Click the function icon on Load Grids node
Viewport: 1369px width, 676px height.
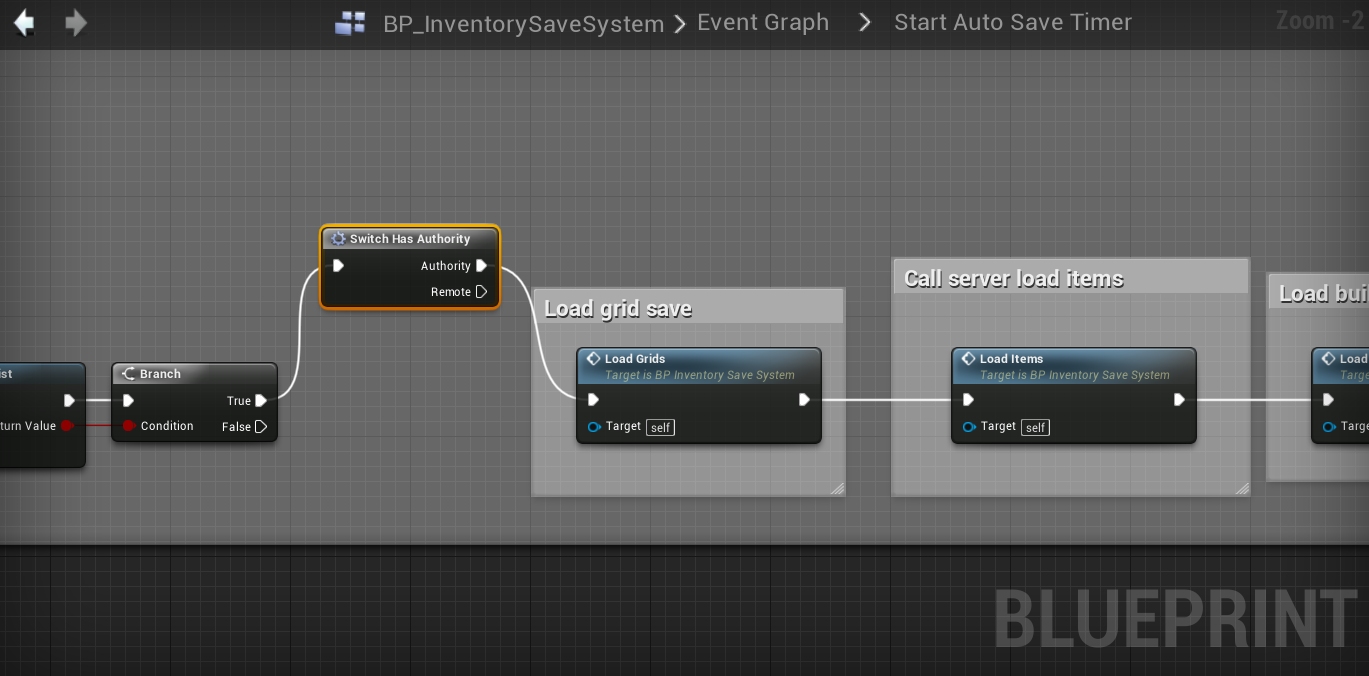[x=593, y=359]
